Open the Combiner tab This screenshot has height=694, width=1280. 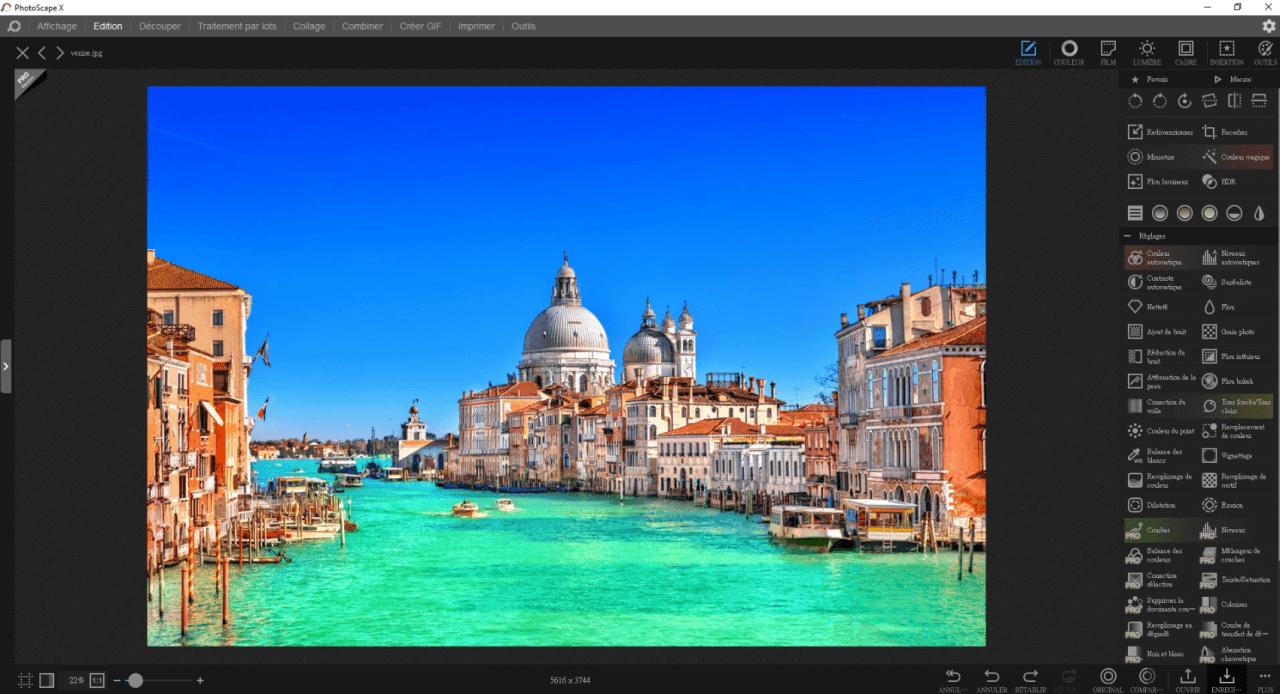(362, 26)
